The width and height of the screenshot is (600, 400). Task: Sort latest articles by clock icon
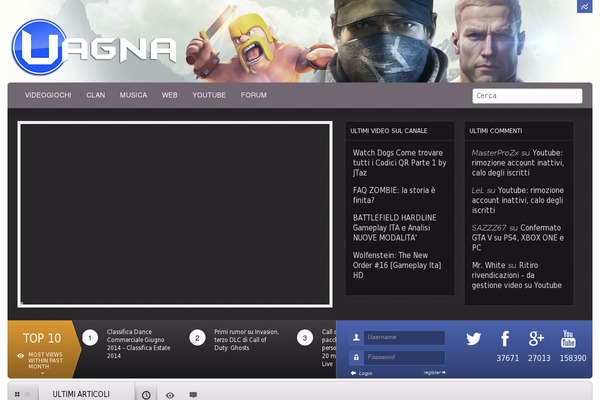coord(146,395)
